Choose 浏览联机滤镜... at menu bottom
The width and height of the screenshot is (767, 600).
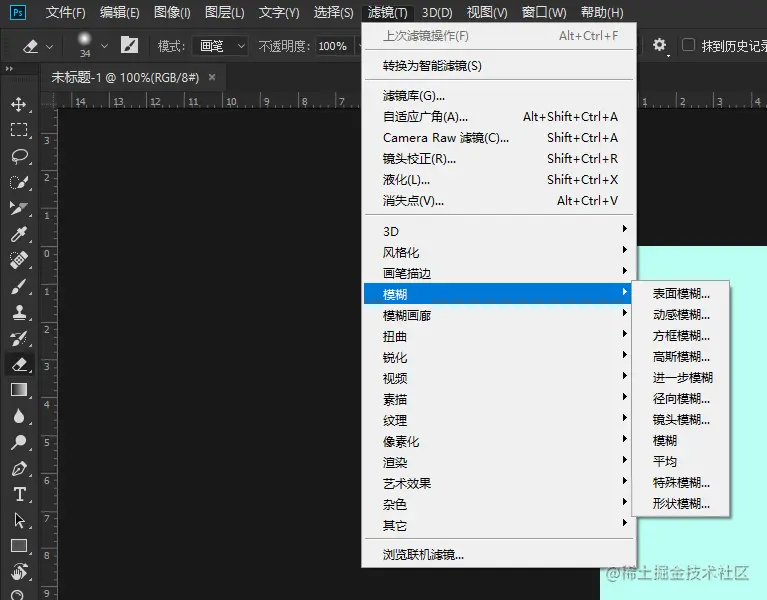498,555
